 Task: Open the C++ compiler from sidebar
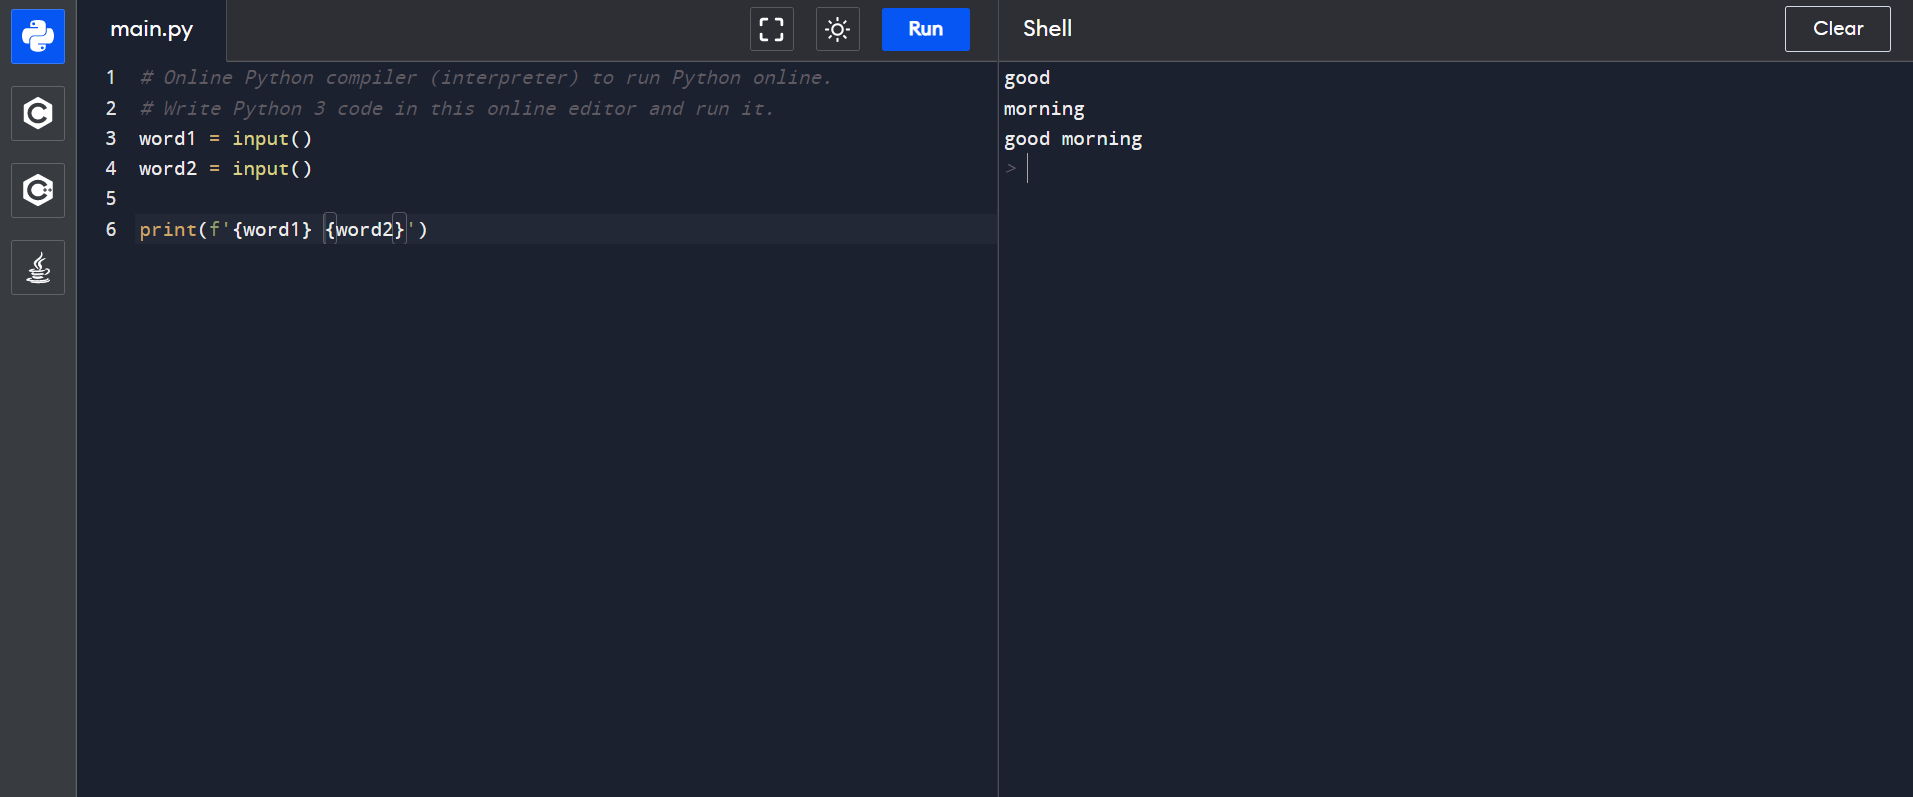(38, 190)
